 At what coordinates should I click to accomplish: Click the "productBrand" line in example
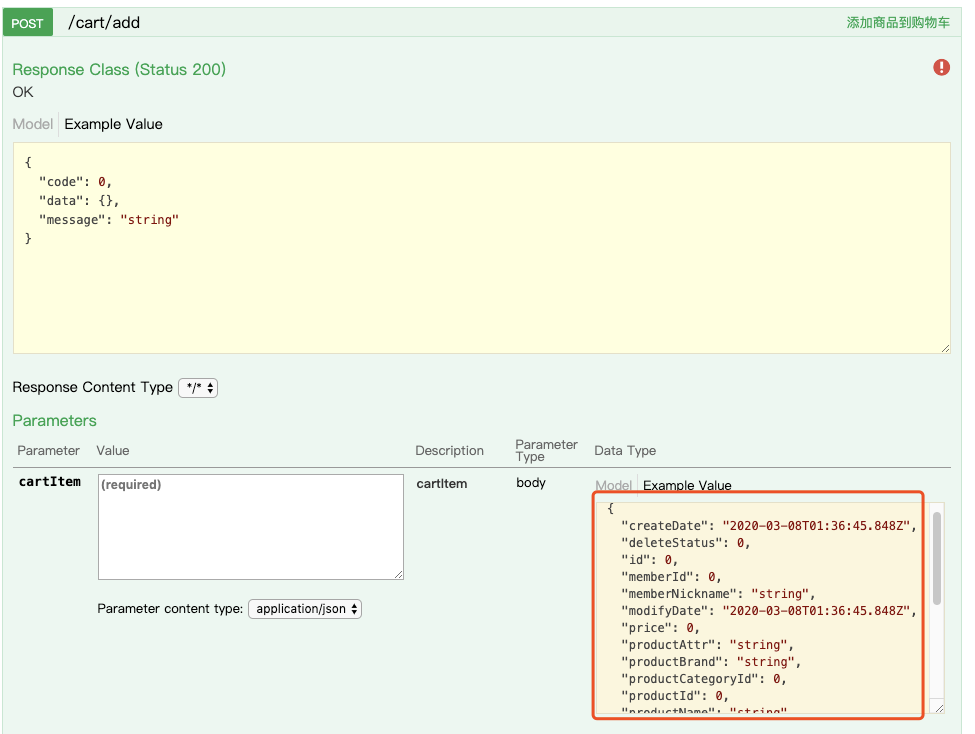pos(711,662)
